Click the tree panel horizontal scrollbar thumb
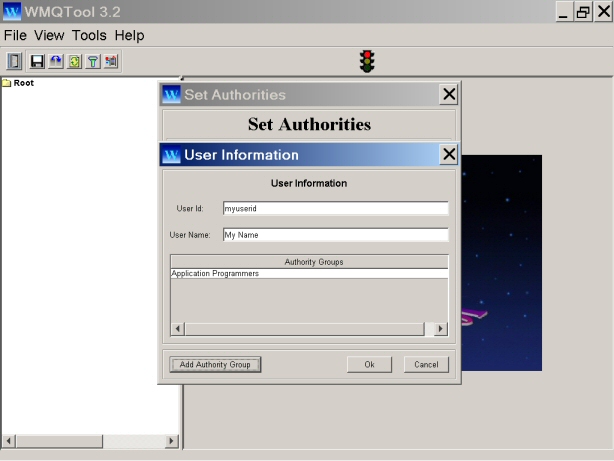The height and width of the screenshot is (461, 614). pyautogui.click(x=59, y=441)
